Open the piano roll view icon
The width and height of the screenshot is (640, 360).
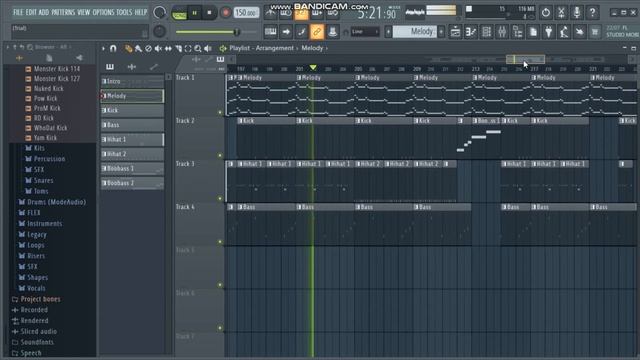pyautogui.click(x=471, y=31)
